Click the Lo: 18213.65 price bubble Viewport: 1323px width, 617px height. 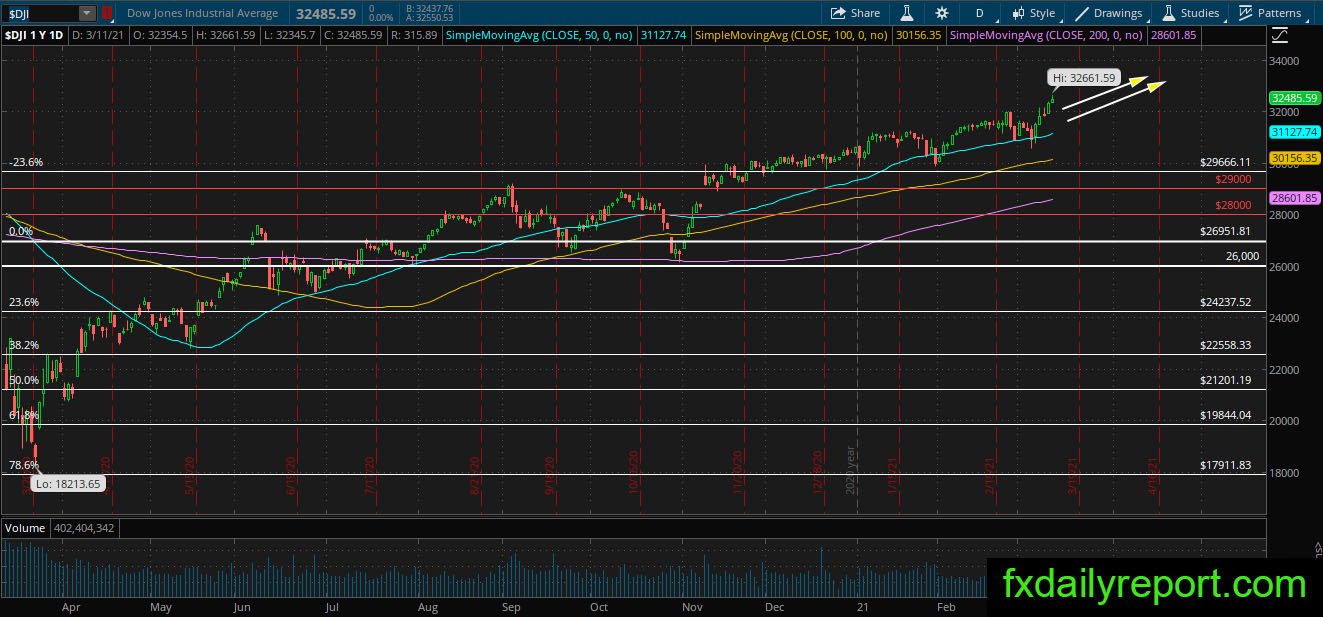pos(68,483)
